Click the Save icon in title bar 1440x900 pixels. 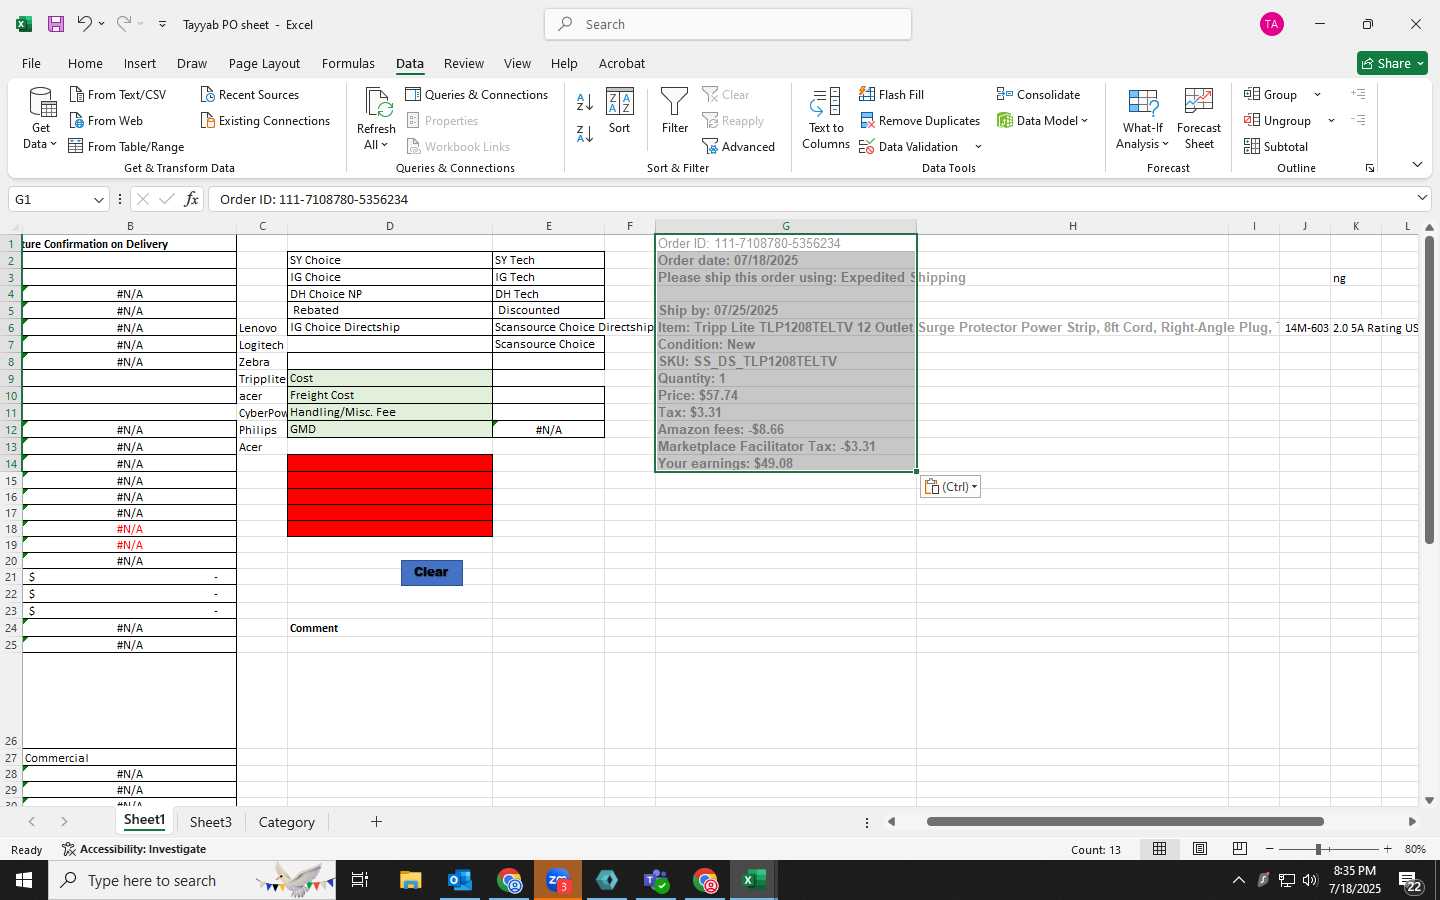click(56, 24)
